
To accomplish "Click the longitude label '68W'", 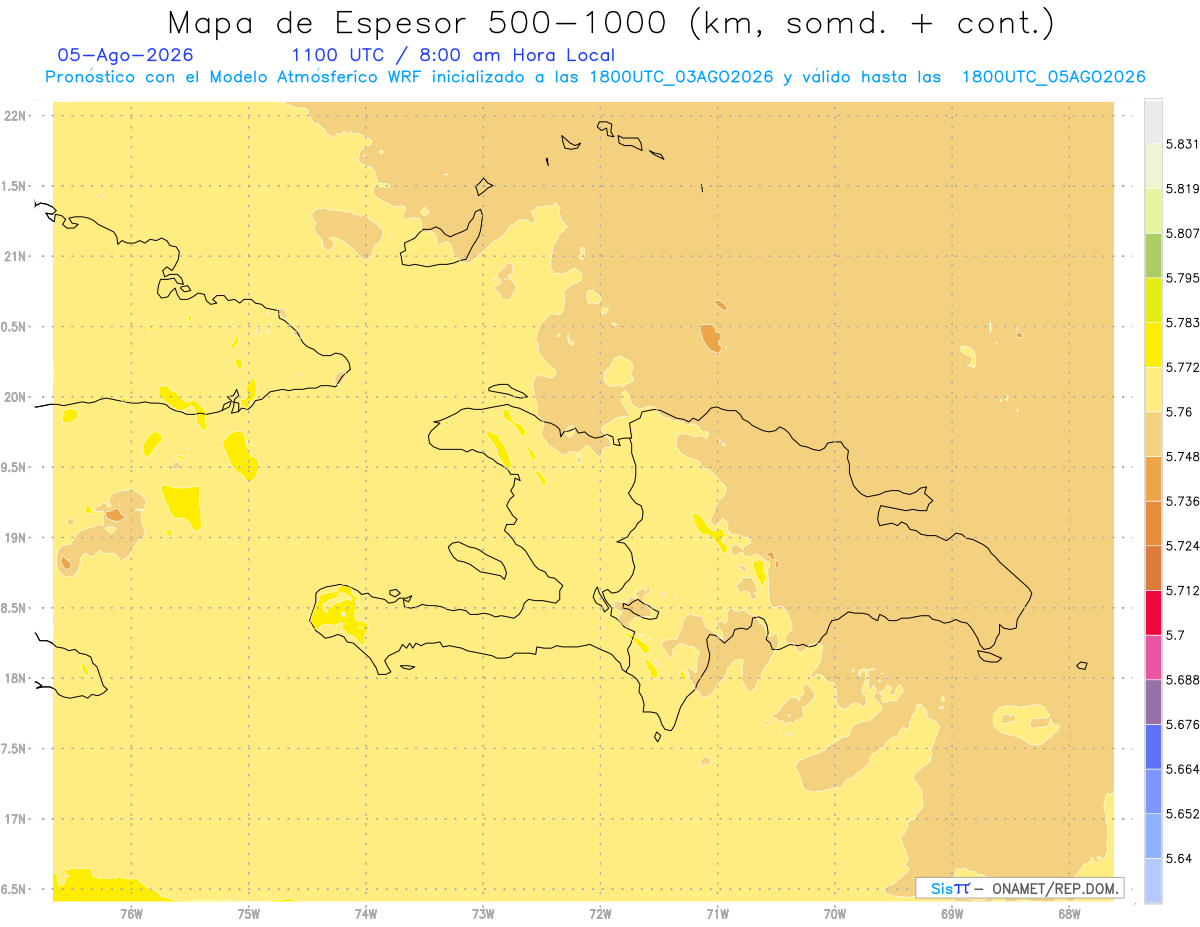I will click(x=1068, y=914).
